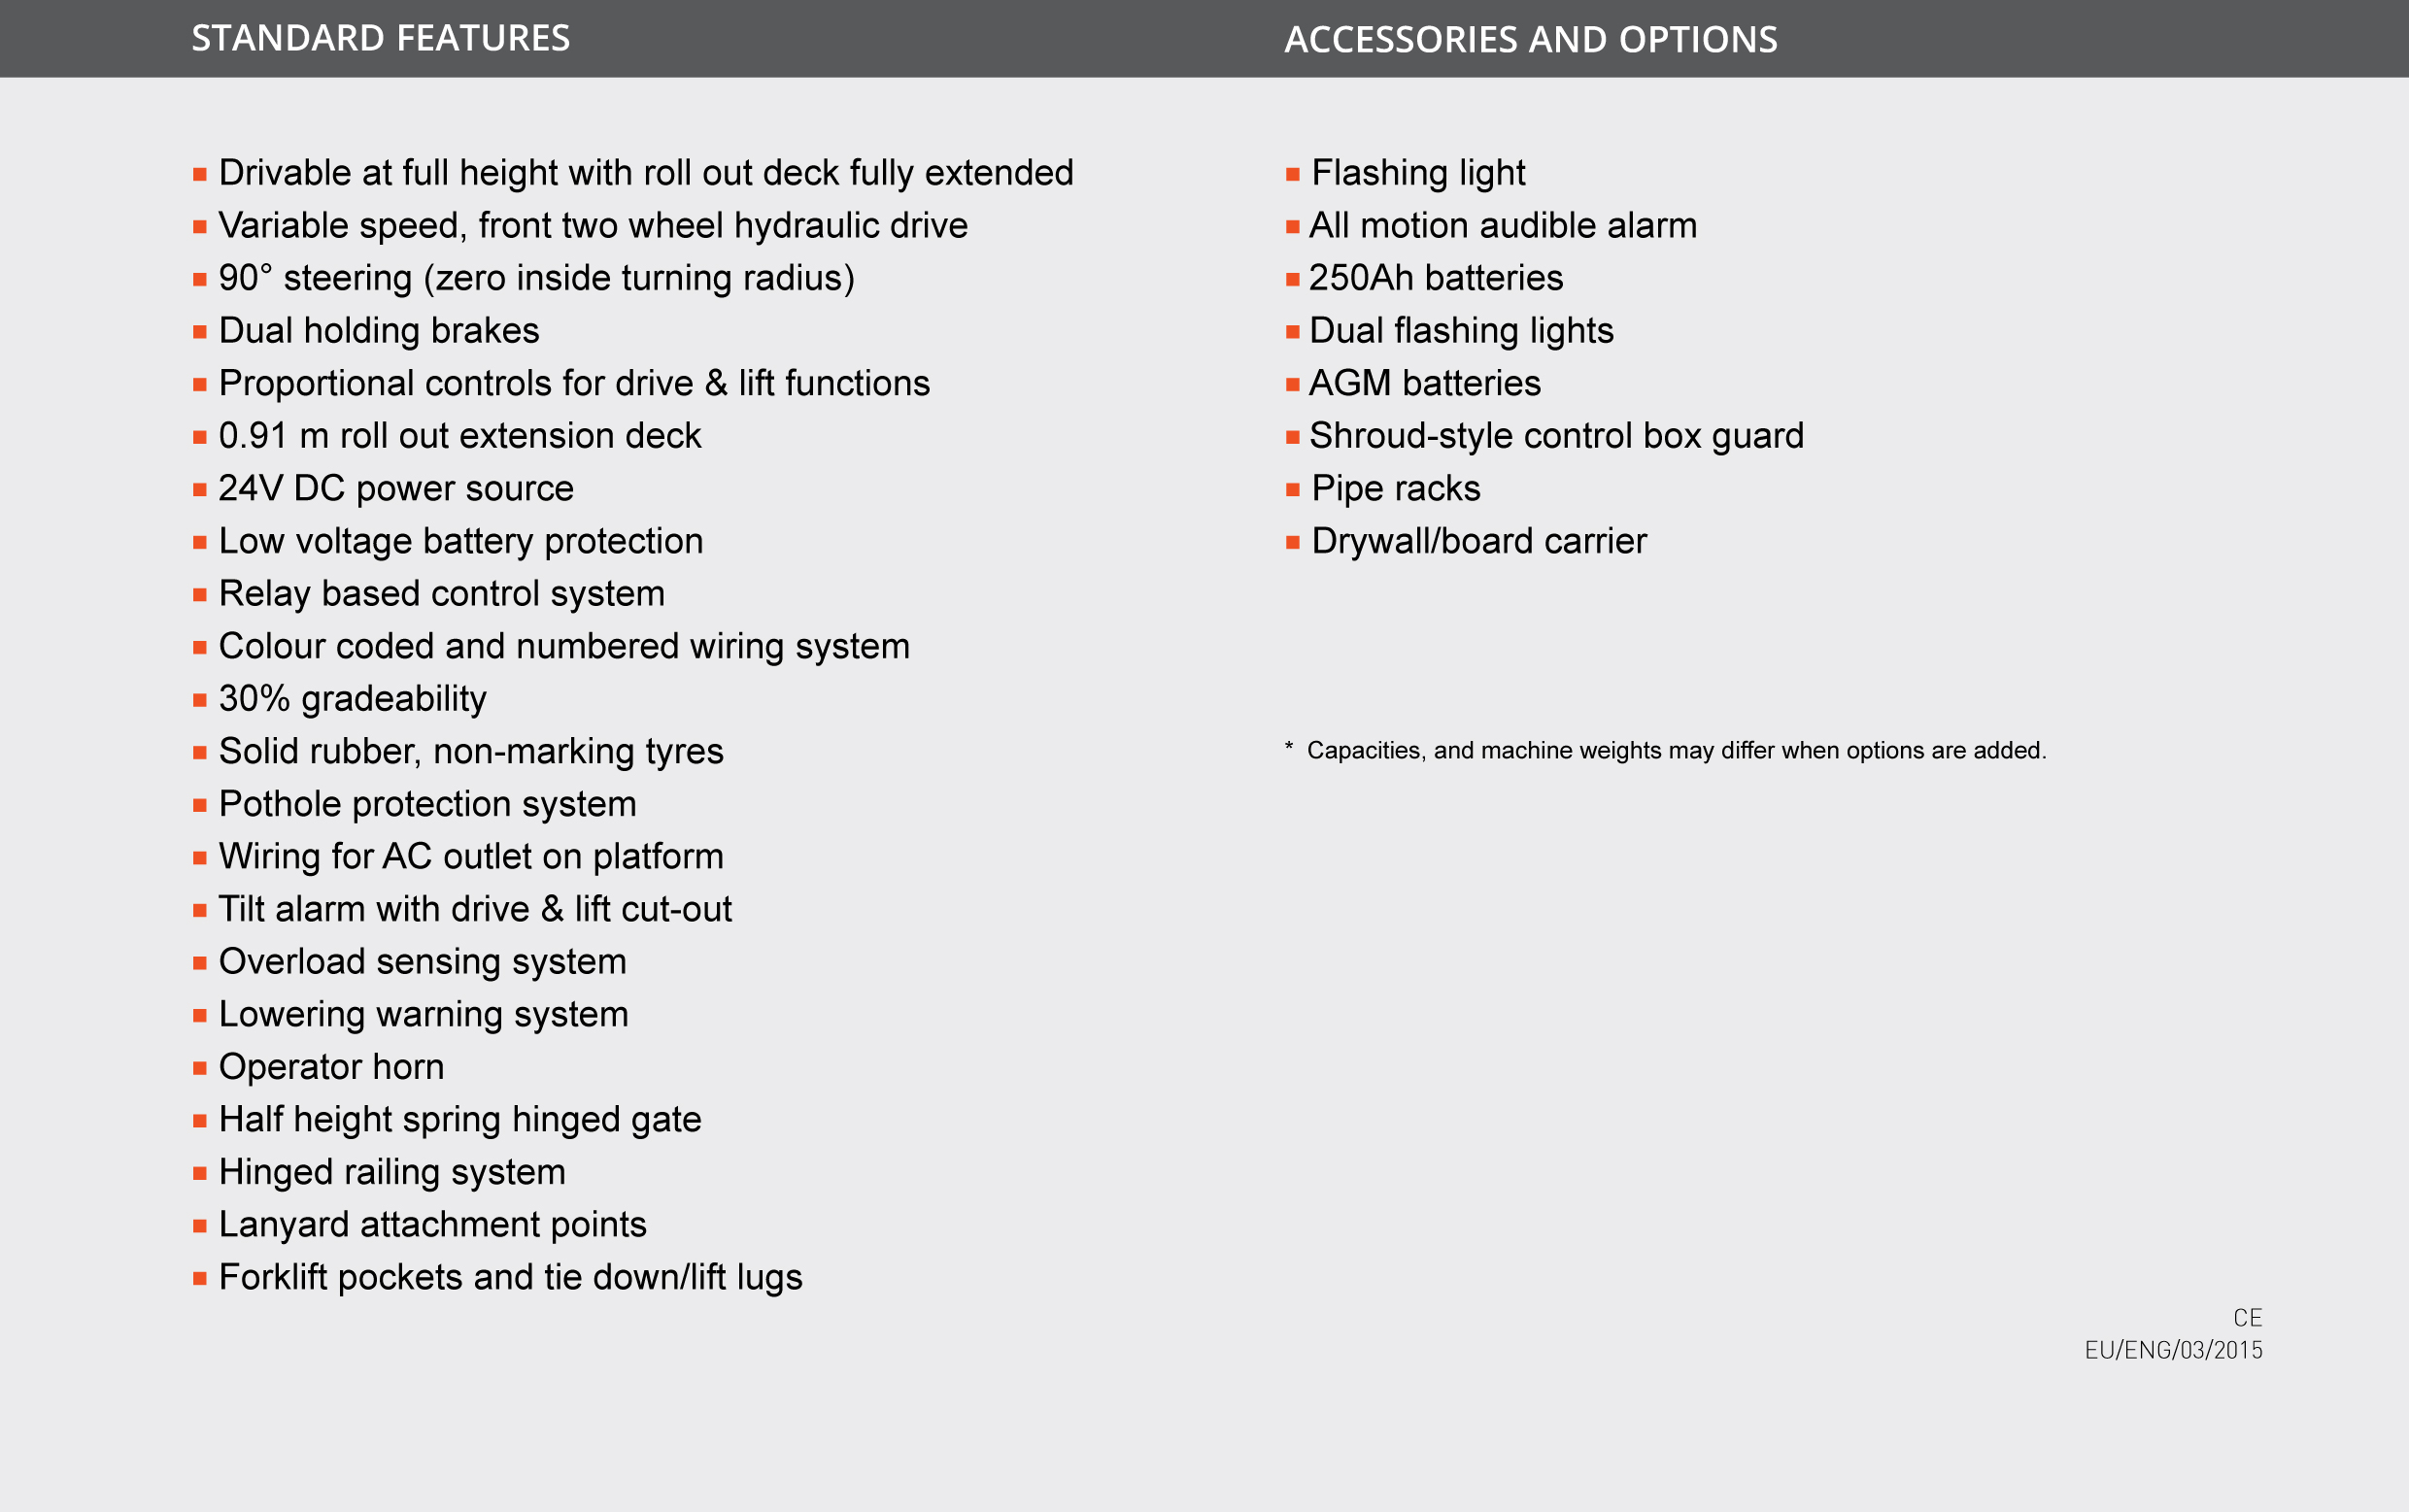Click the 24V DC power source line
Screen dimensions: 2409x1512
pos(396,489)
